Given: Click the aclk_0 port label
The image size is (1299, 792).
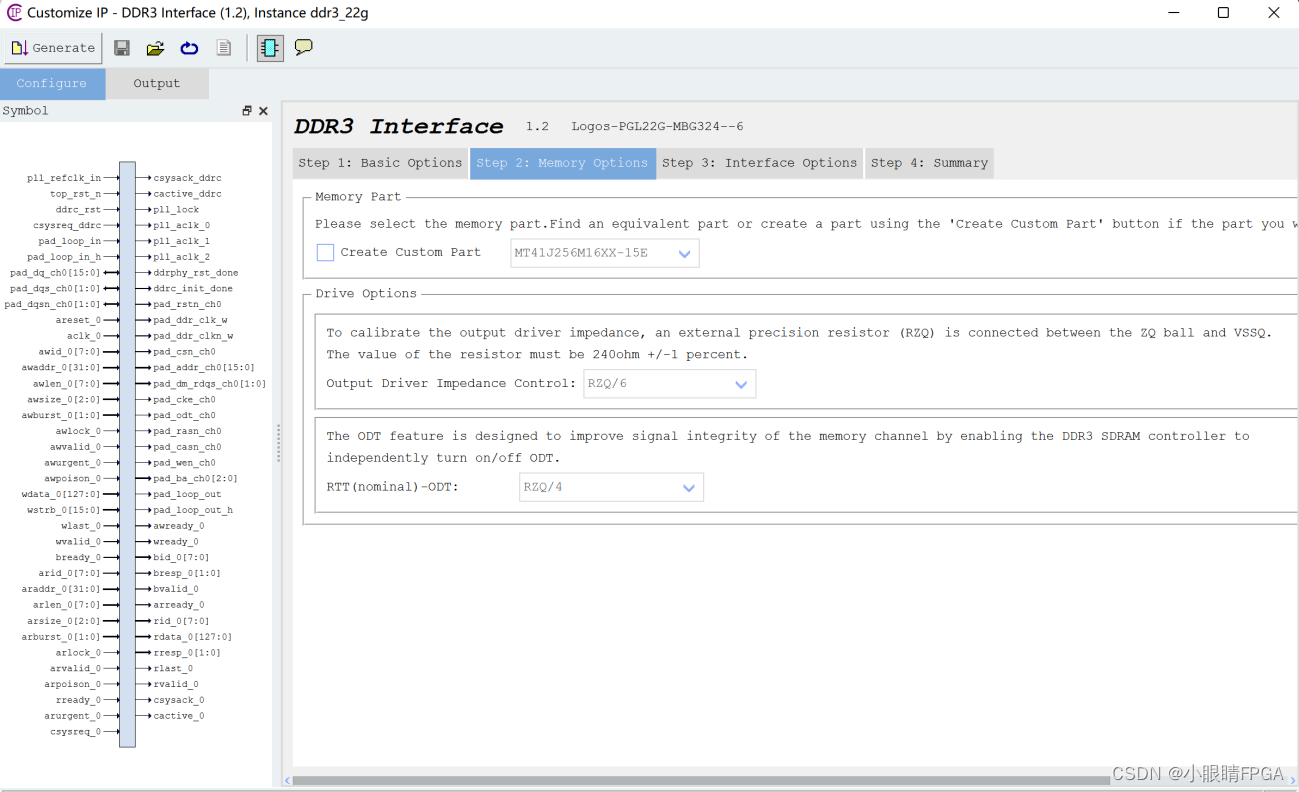Looking at the screenshot, I should tap(85, 336).
